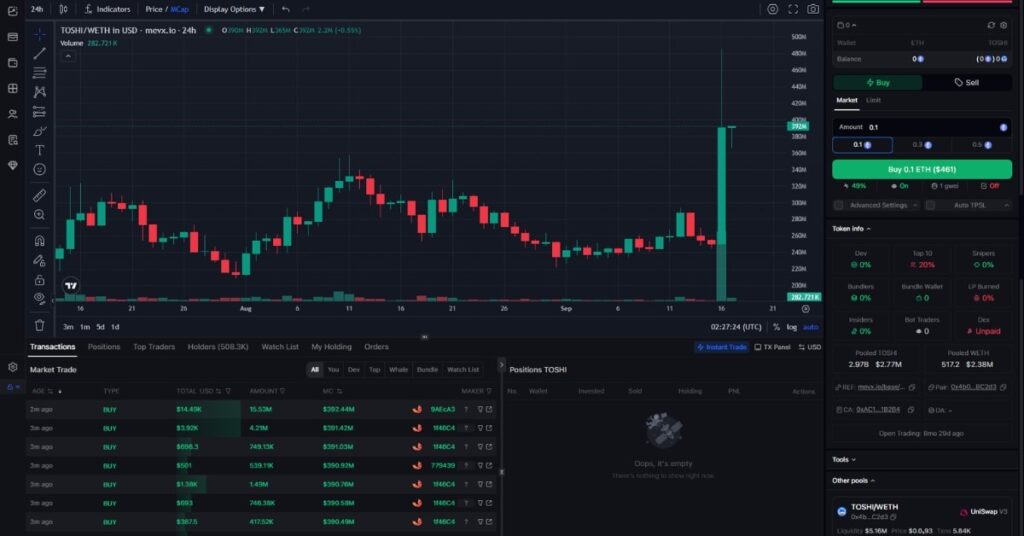Select the XABCD pattern tool
Viewport: 1024px width, 536px height.
[39, 92]
